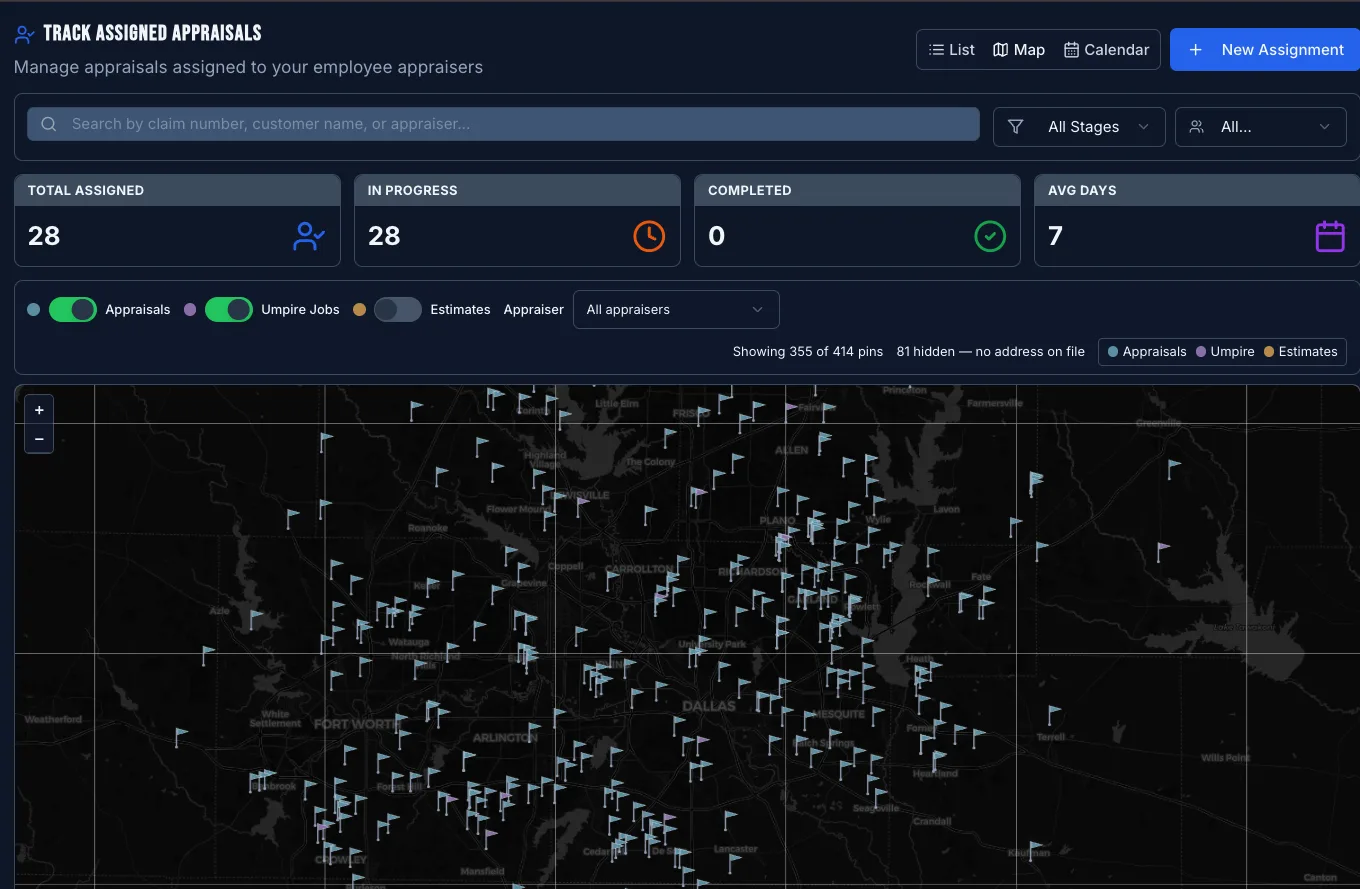Viewport: 1360px width, 889px height.
Task: Click the FORT WORTH label on the map
Action: point(357,724)
